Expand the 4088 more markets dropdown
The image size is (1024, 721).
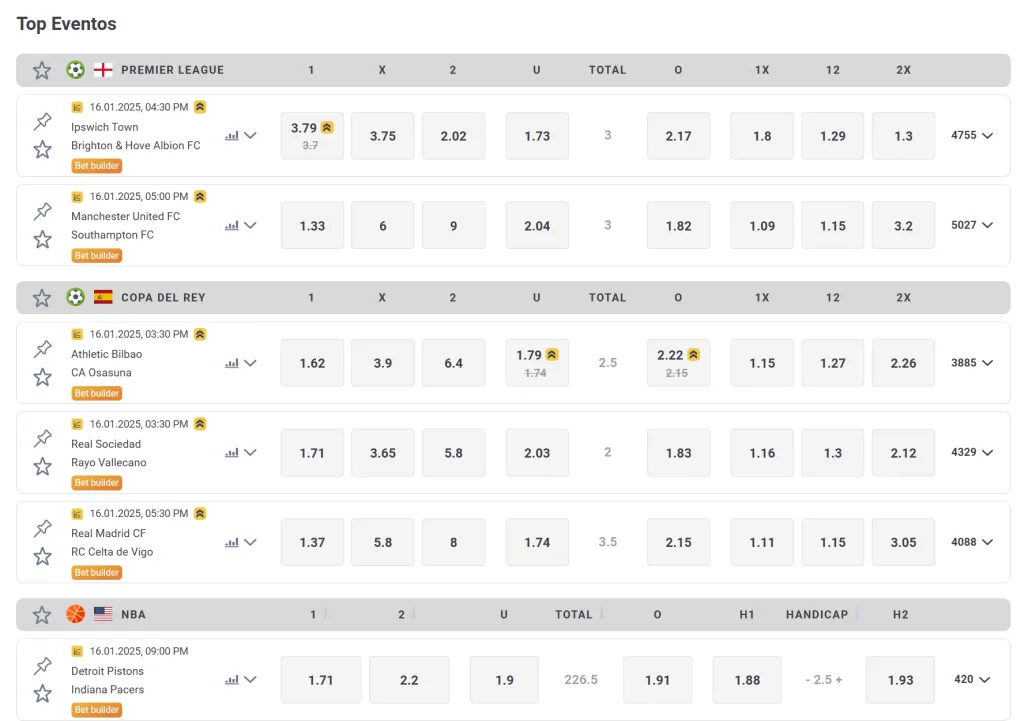[972, 542]
